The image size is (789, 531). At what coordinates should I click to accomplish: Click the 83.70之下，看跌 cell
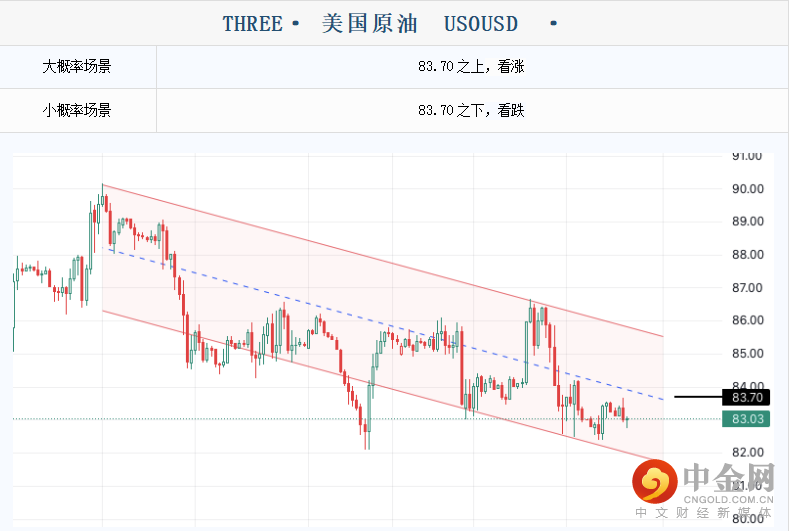(471, 110)
